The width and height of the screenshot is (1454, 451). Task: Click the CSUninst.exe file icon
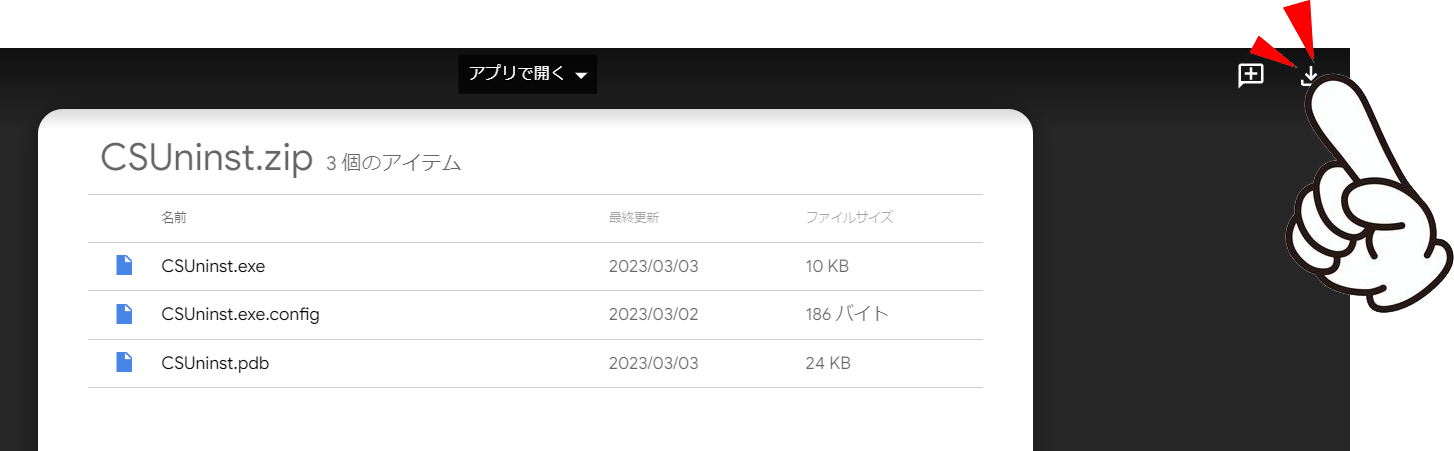click(124, 266)
